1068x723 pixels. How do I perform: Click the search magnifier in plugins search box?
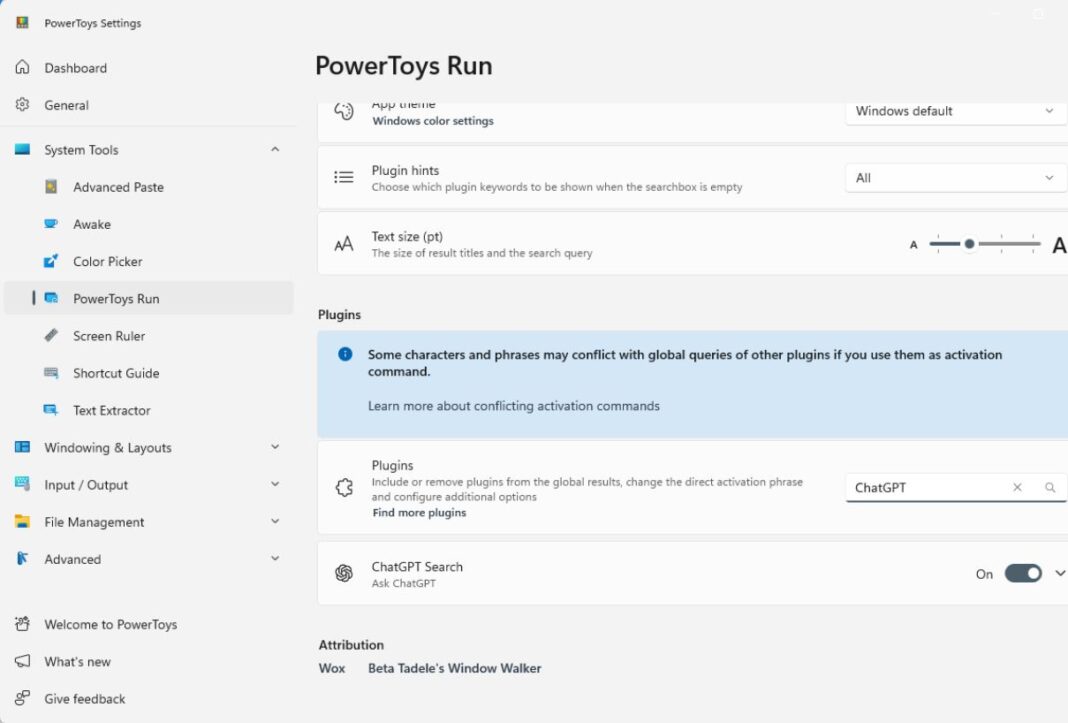1049,487
